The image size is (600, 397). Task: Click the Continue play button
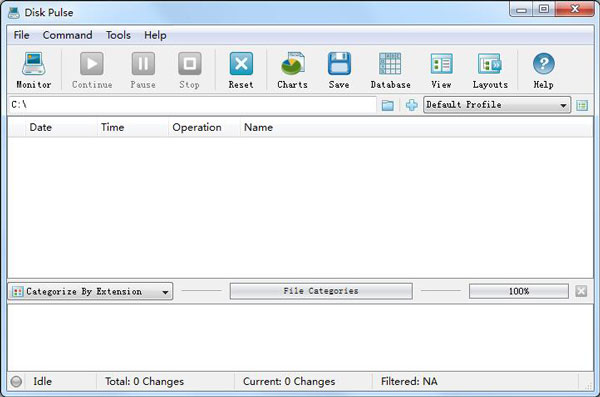pos(92,70)
